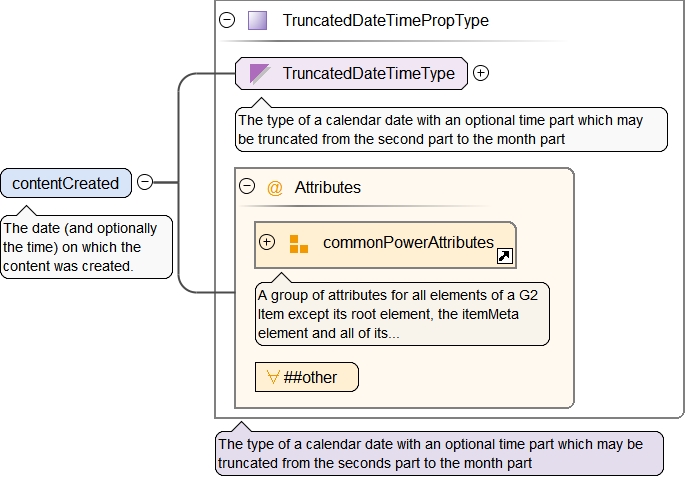Click the bottom purple type description

[x=438, y=453]
